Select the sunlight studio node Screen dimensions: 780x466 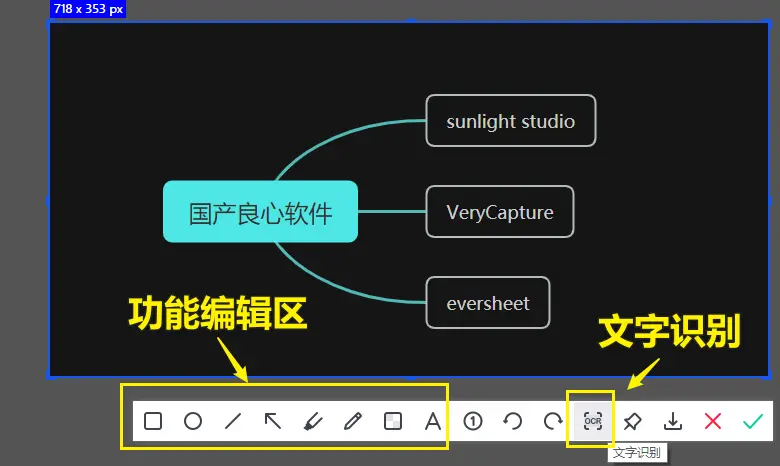click(x=510, y=121)
